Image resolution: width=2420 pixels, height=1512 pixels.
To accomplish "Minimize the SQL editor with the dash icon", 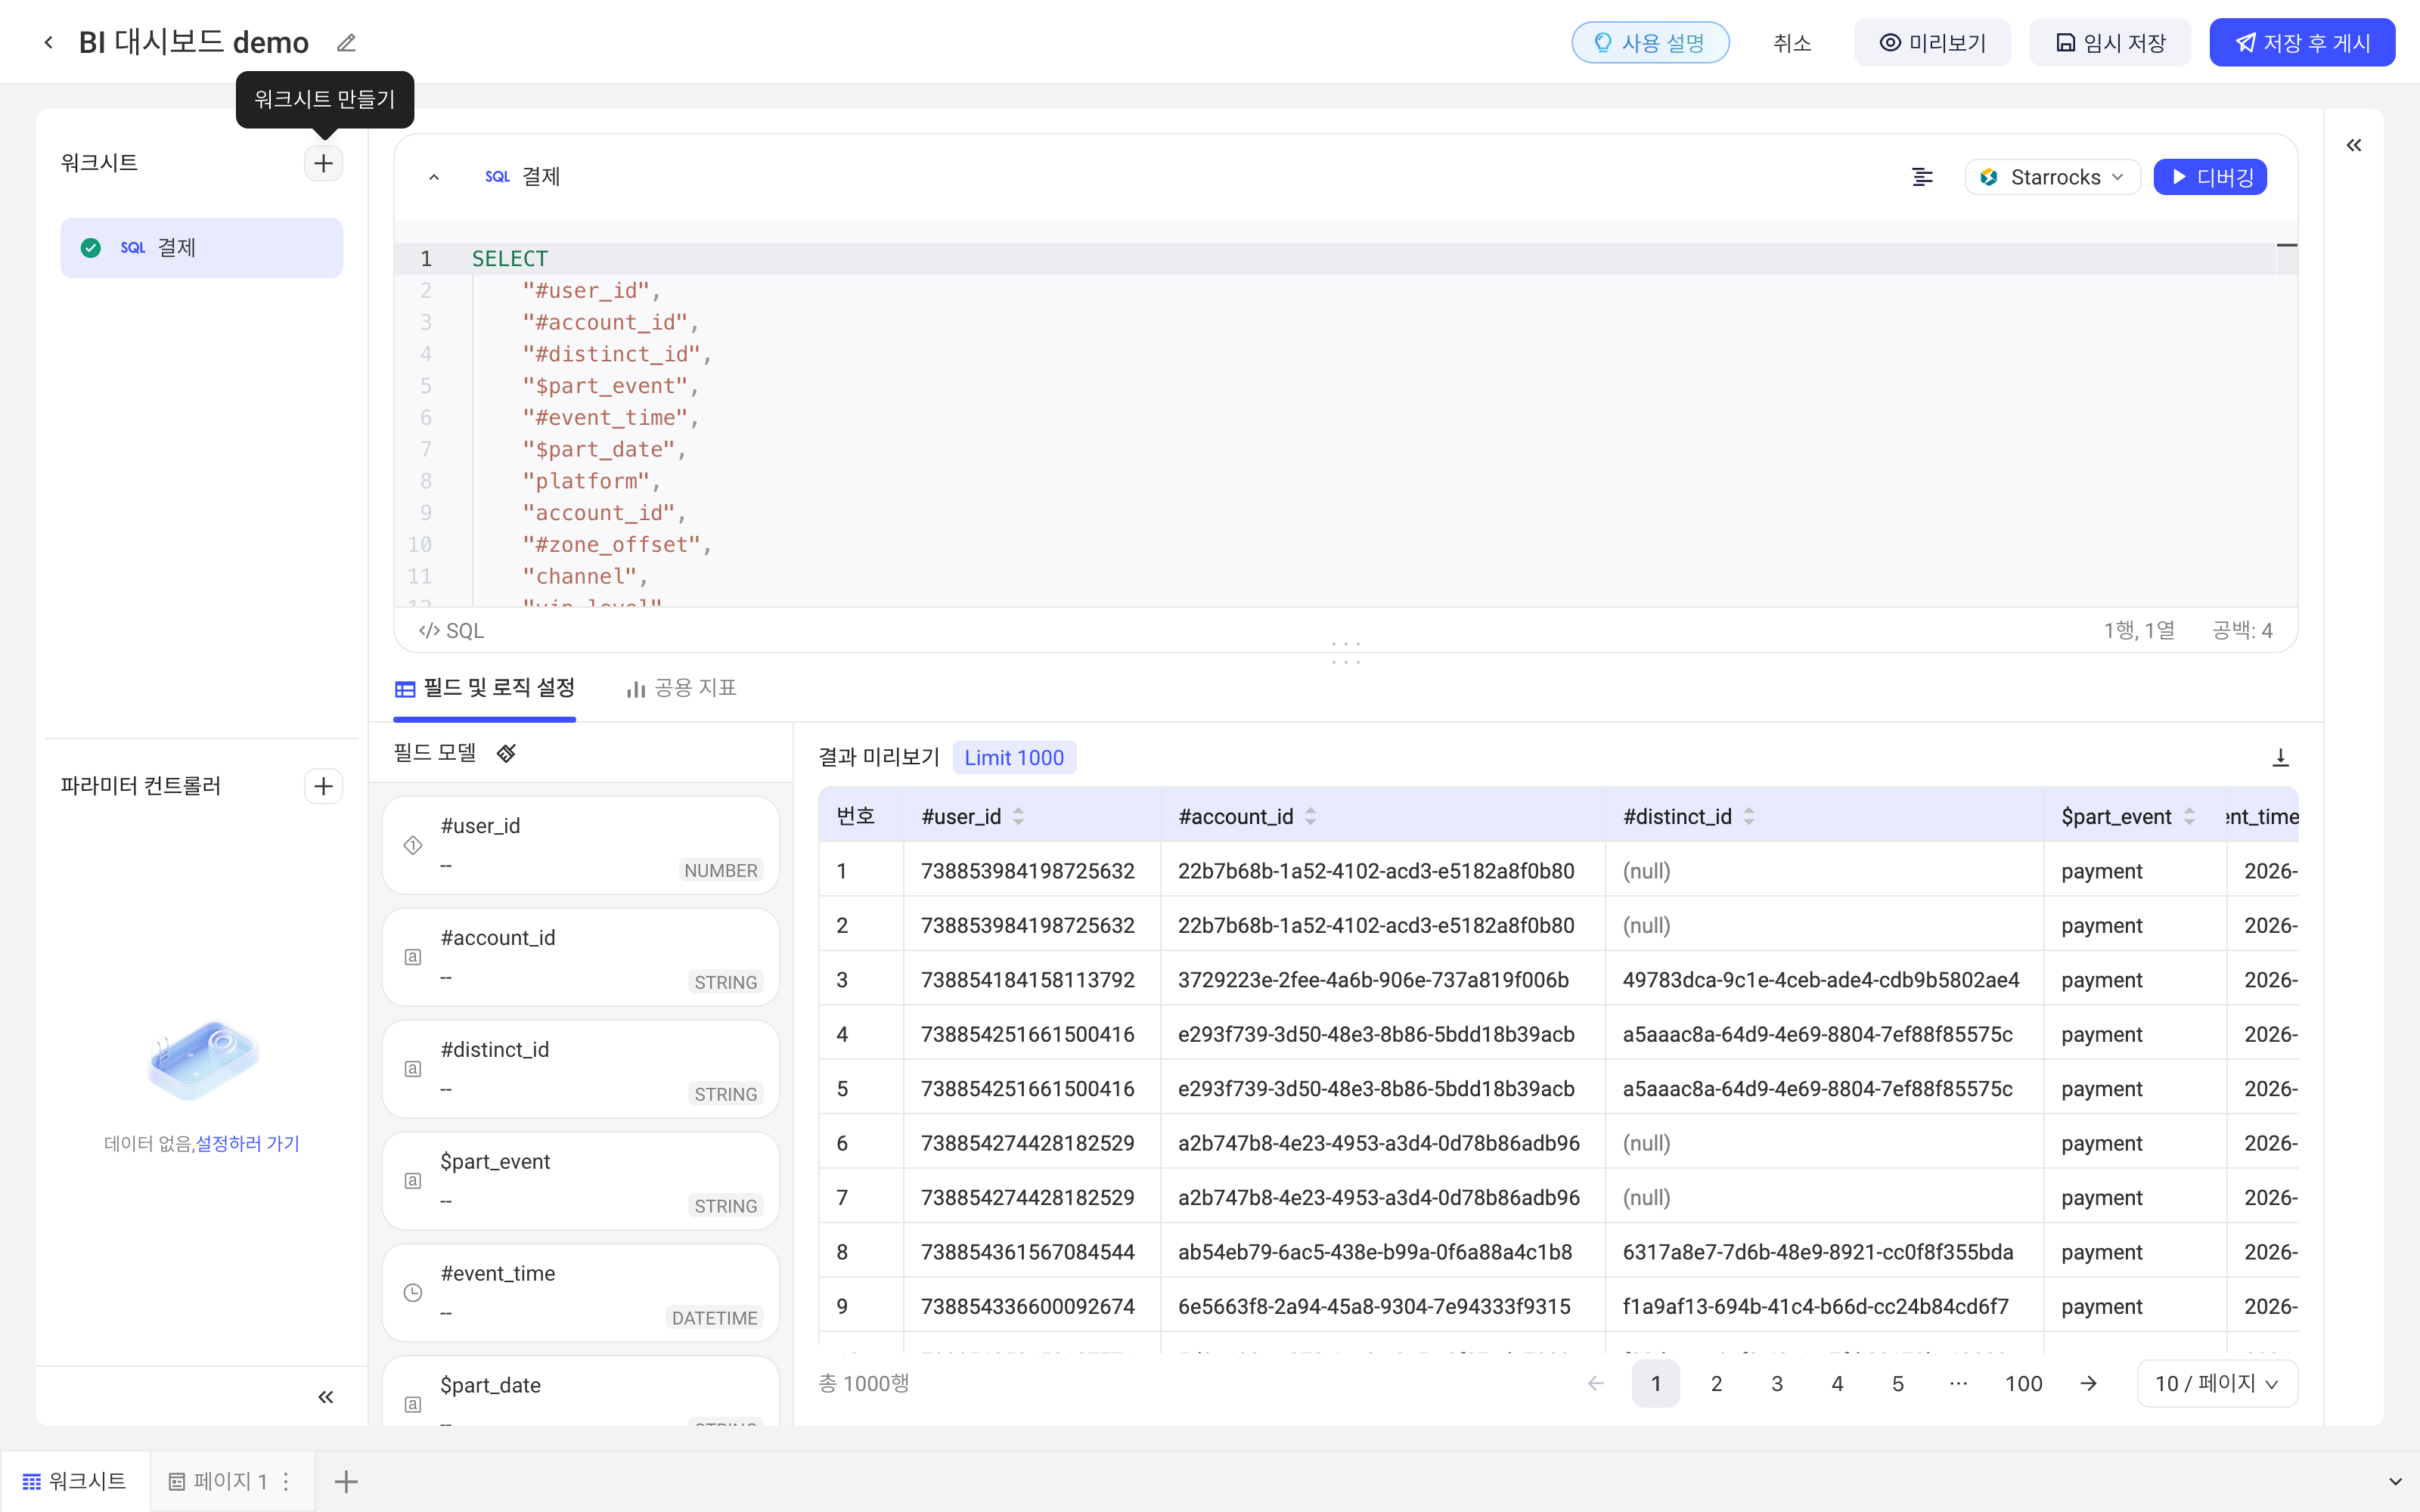I will tap(2286, 245).
